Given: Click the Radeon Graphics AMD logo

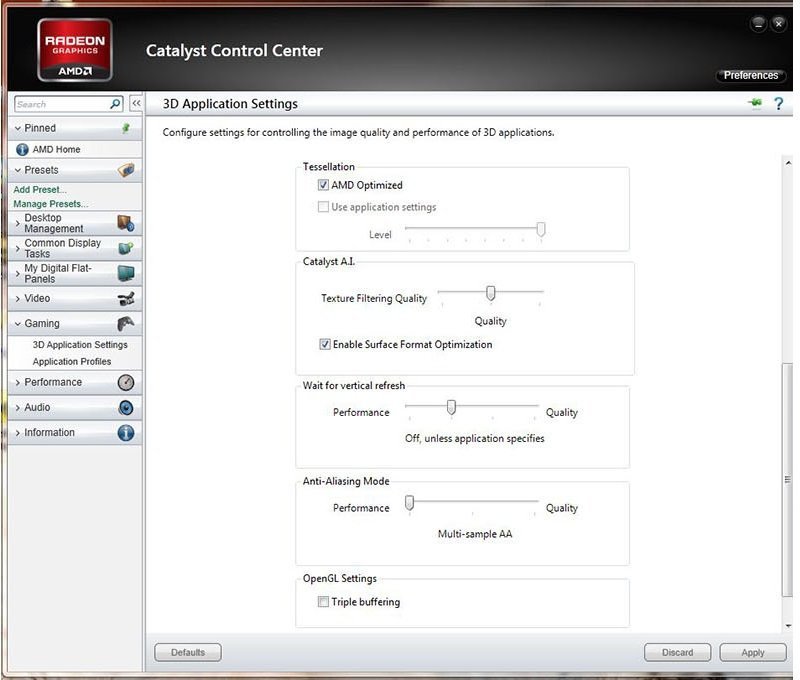Looking at the screenshot, I should click(x=74, y=50).
